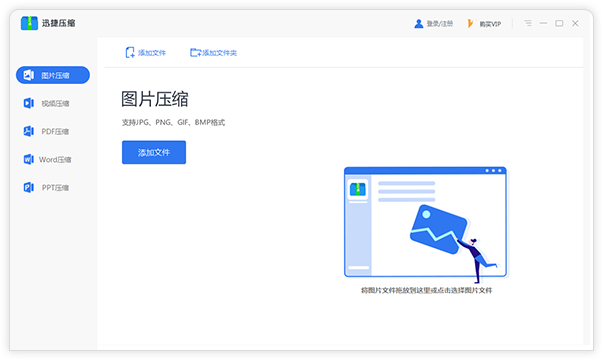Click the video compression icon in sidebar

[x=28, y=103]
